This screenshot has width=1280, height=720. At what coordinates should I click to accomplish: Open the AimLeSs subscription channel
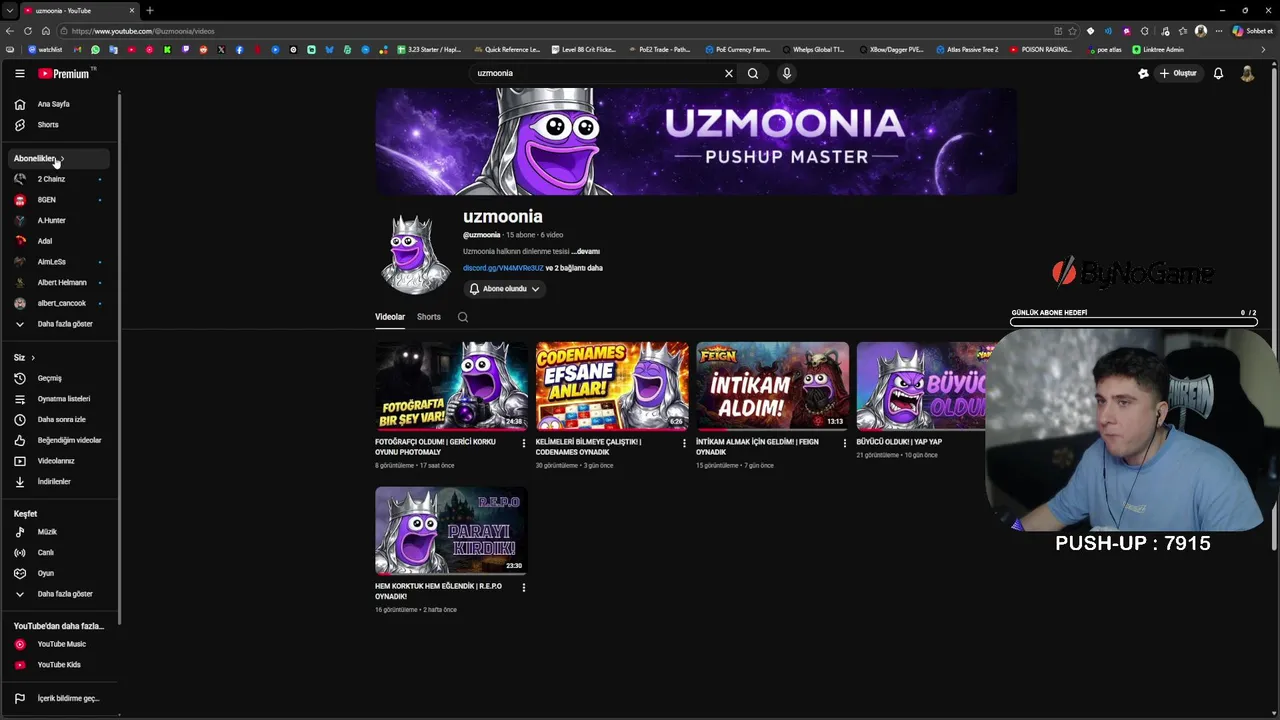60,262
